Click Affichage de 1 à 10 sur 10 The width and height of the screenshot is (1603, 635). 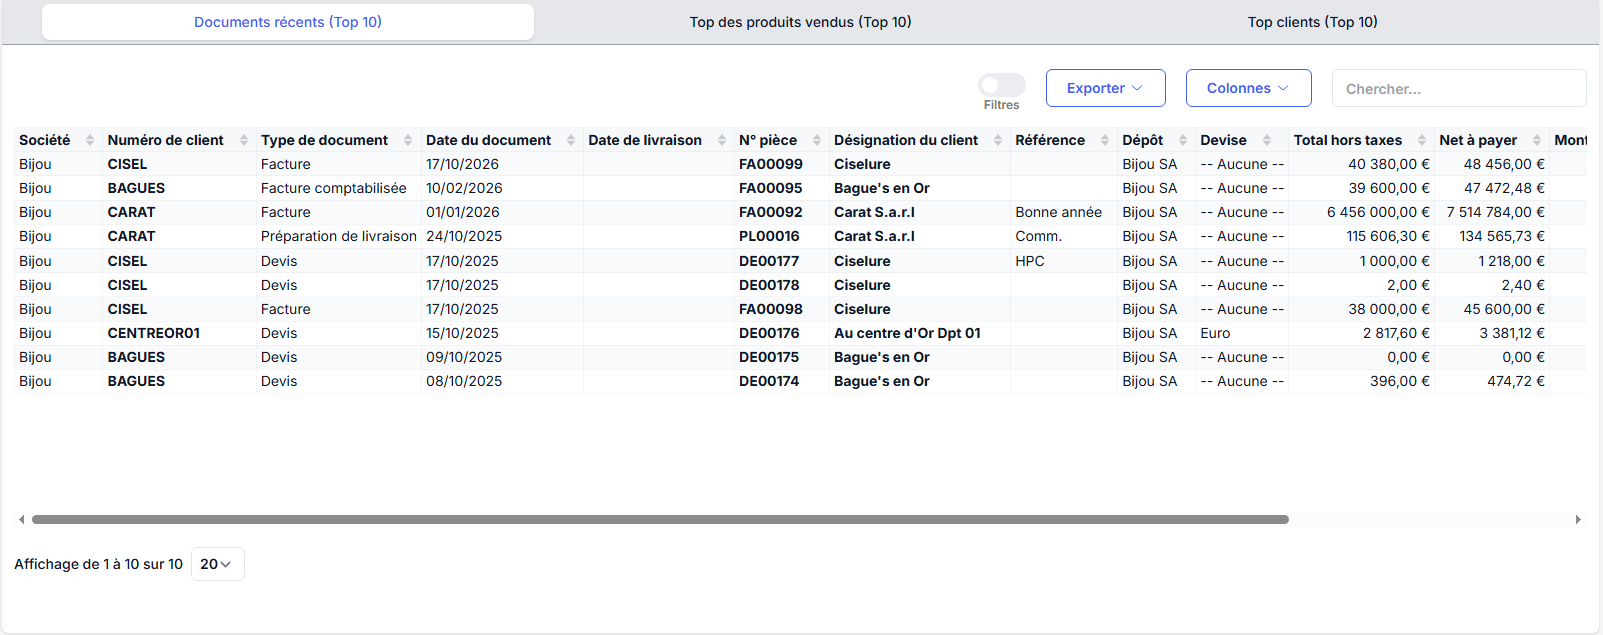(99, 564)
